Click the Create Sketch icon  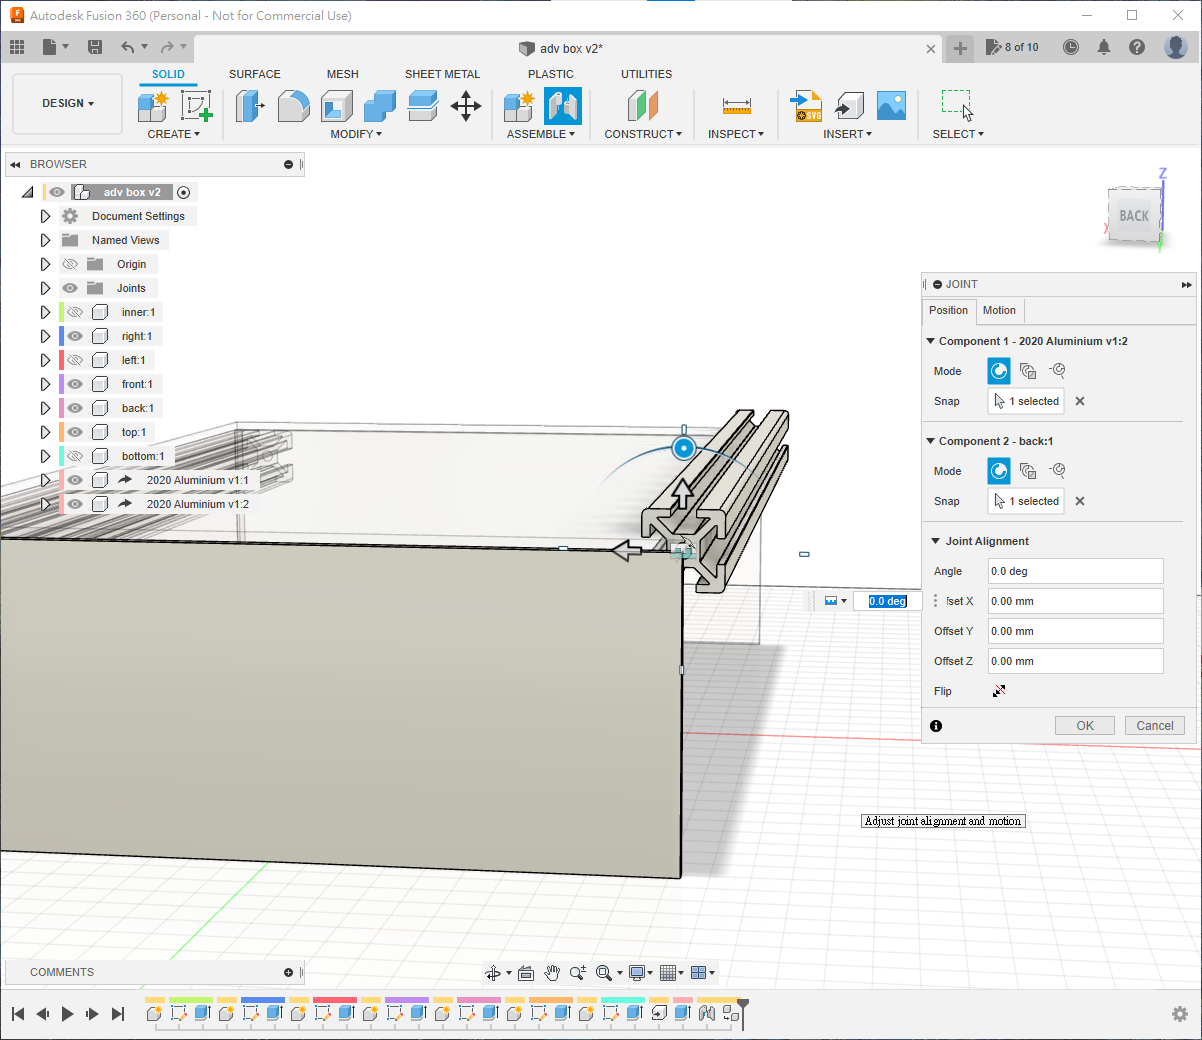pyautogui.click(x=196, y=105)
